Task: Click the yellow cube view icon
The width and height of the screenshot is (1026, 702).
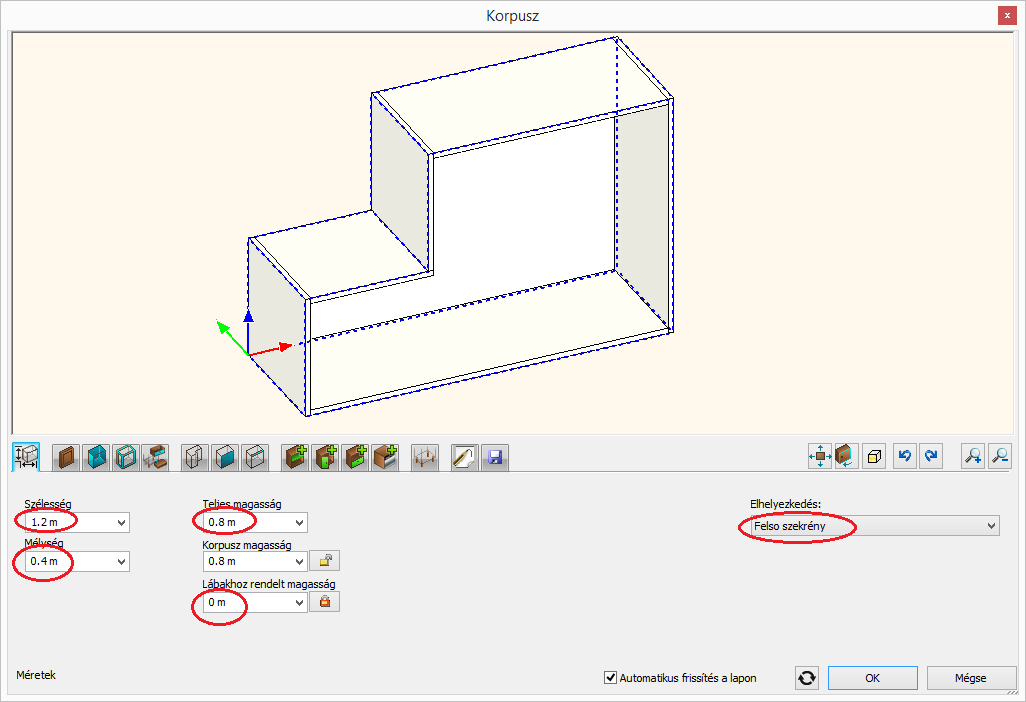Action: pos(874,456)
